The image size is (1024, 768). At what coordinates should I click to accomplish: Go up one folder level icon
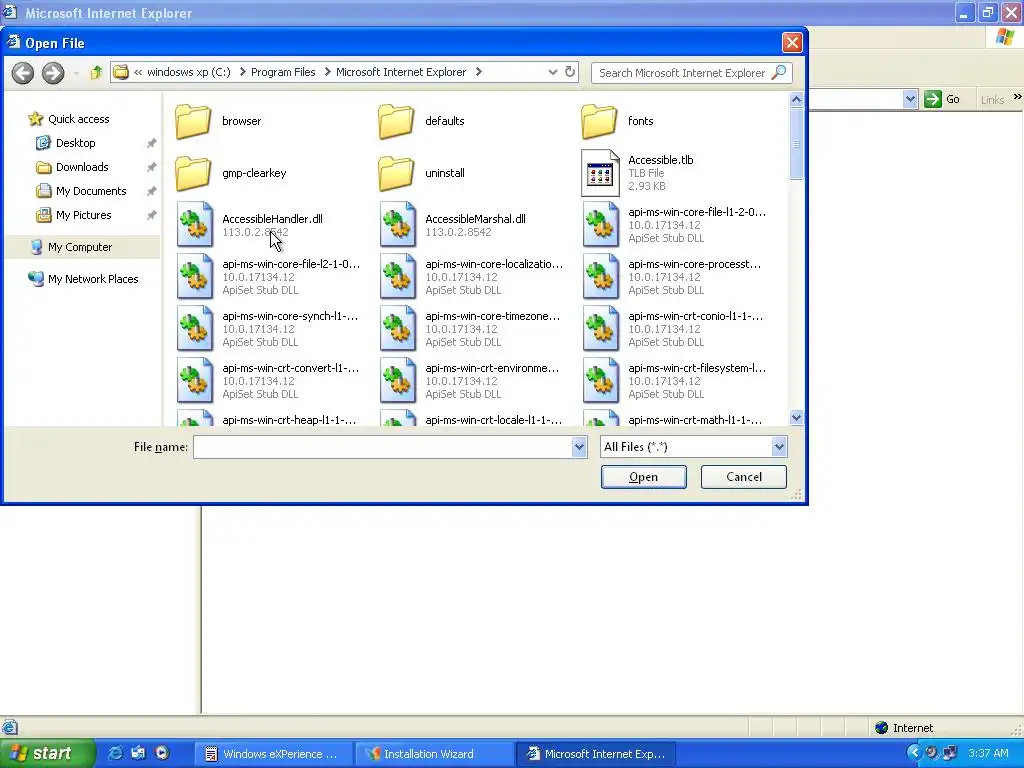tap(96, 72)
